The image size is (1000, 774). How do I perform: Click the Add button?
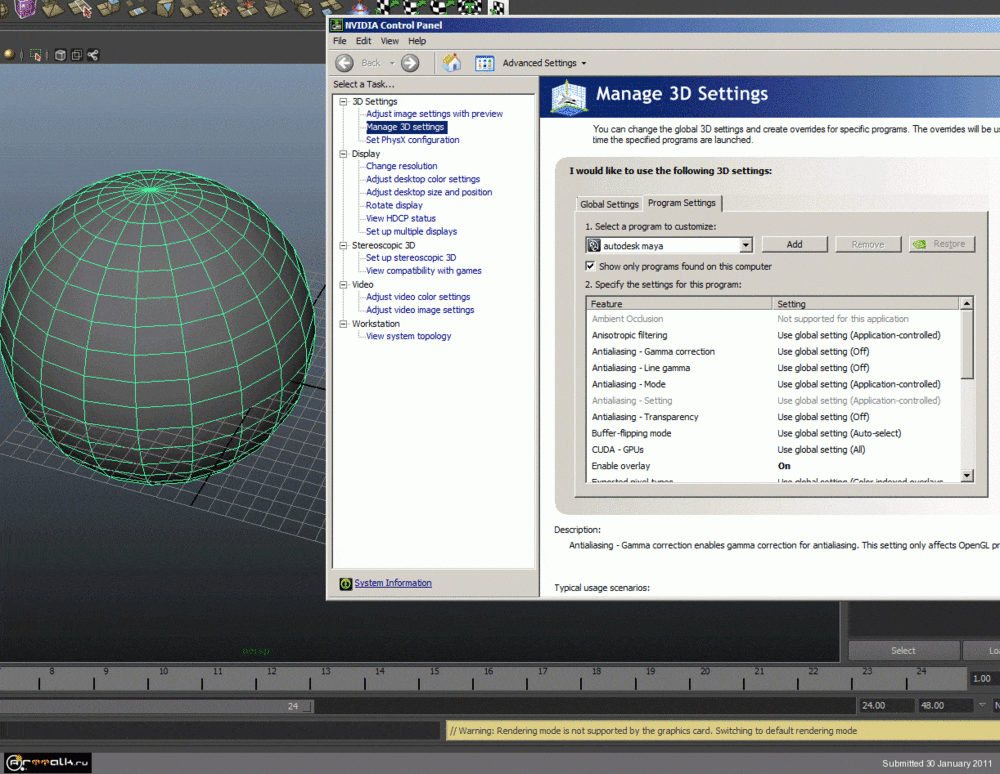click(x=794, y=244)
